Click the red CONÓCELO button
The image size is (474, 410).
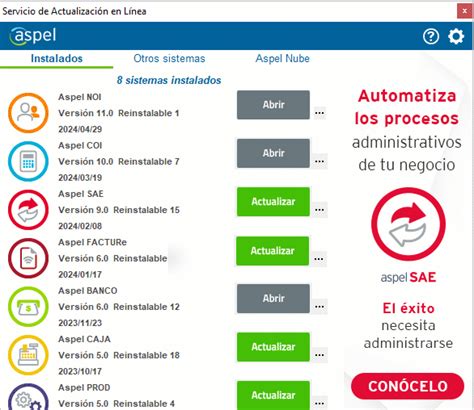[x=407, y=386]
